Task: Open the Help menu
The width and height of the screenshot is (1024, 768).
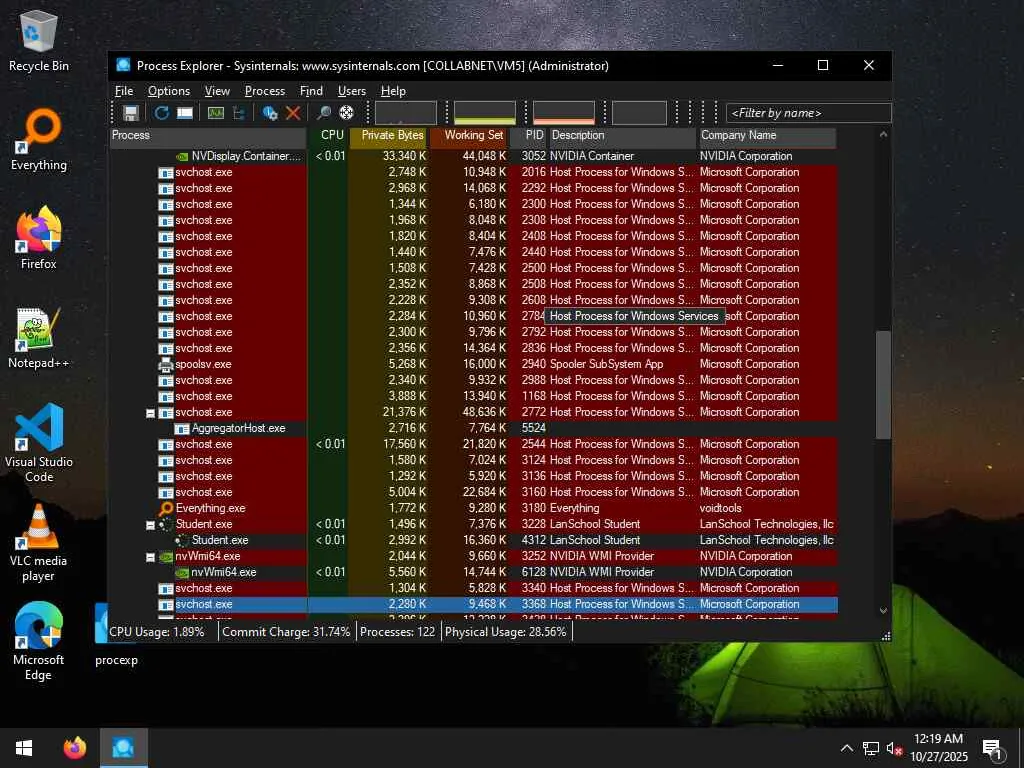Action: [x=393, y=91]
